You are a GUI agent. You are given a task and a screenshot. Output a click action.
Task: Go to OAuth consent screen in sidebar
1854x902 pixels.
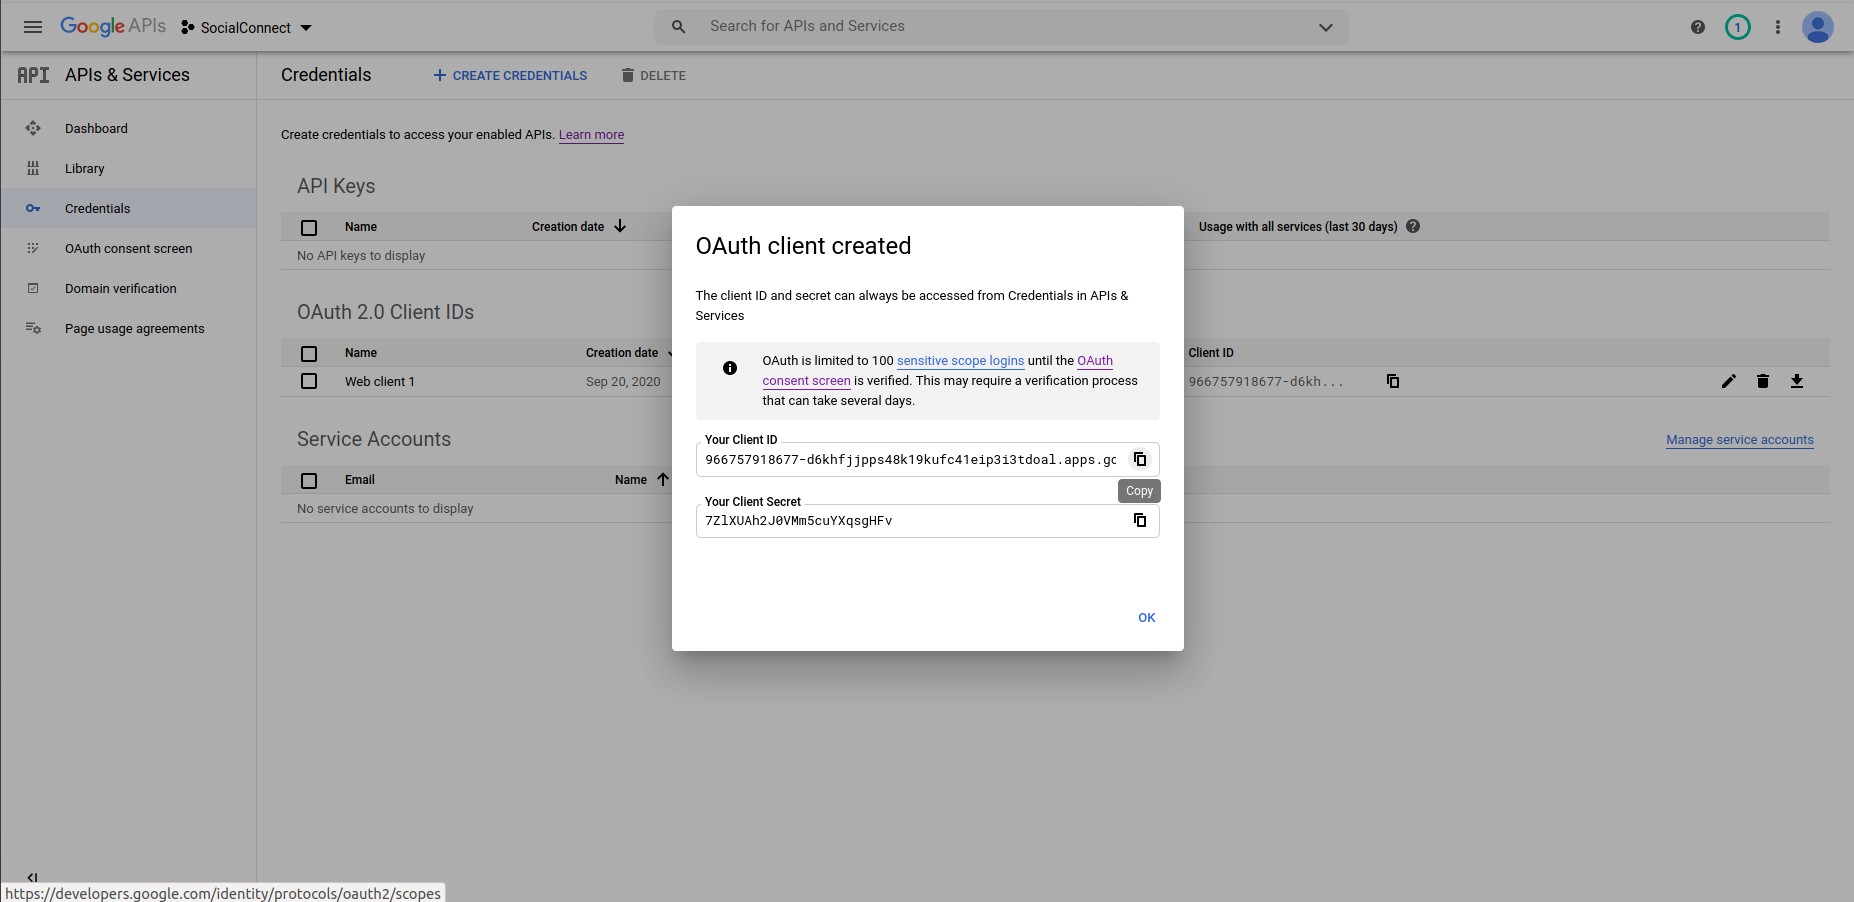point(128,249)
